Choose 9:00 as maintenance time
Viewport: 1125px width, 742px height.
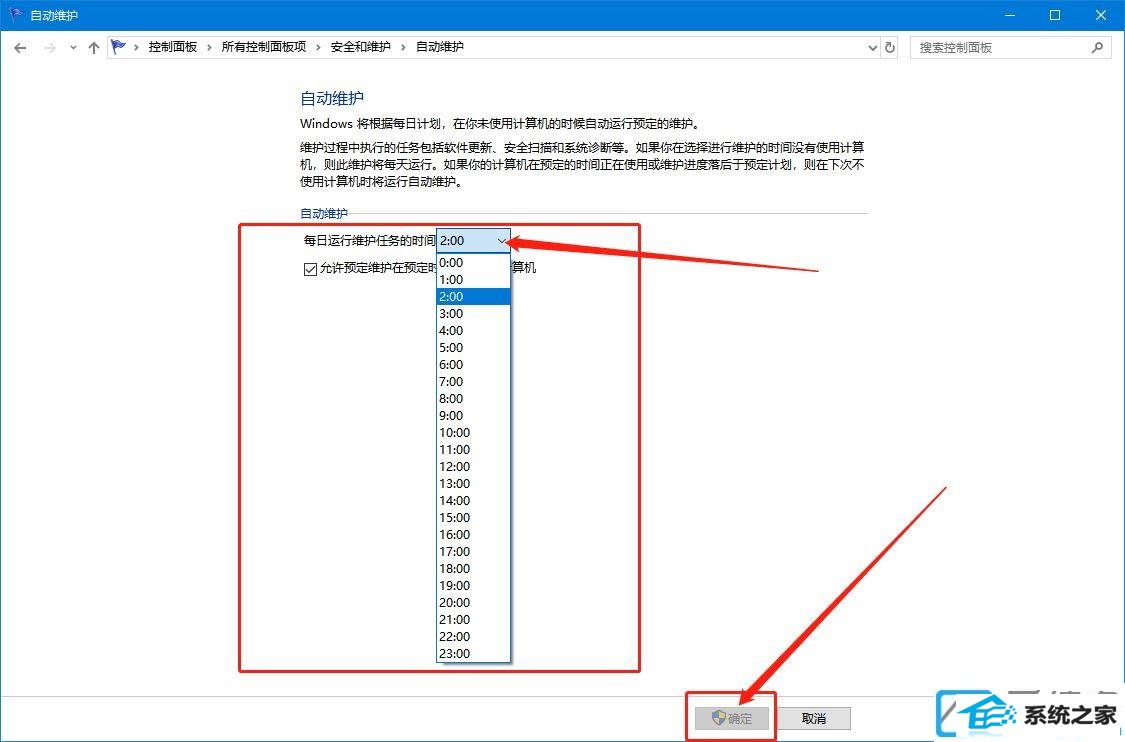point(474,415)
